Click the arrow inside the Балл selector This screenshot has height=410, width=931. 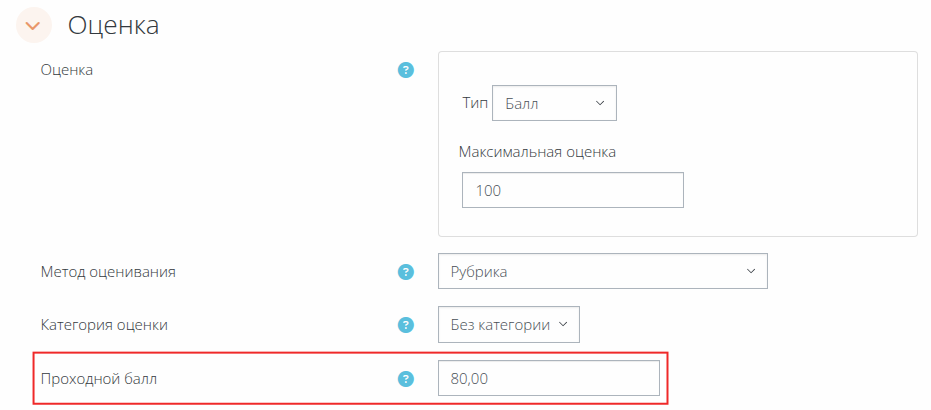click(600, 103)
